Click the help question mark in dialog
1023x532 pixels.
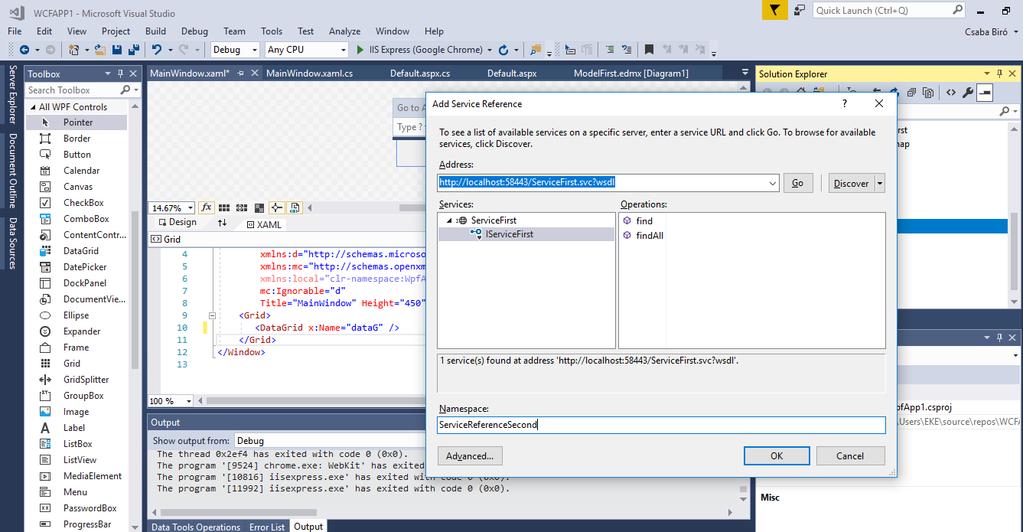(844, 103)
